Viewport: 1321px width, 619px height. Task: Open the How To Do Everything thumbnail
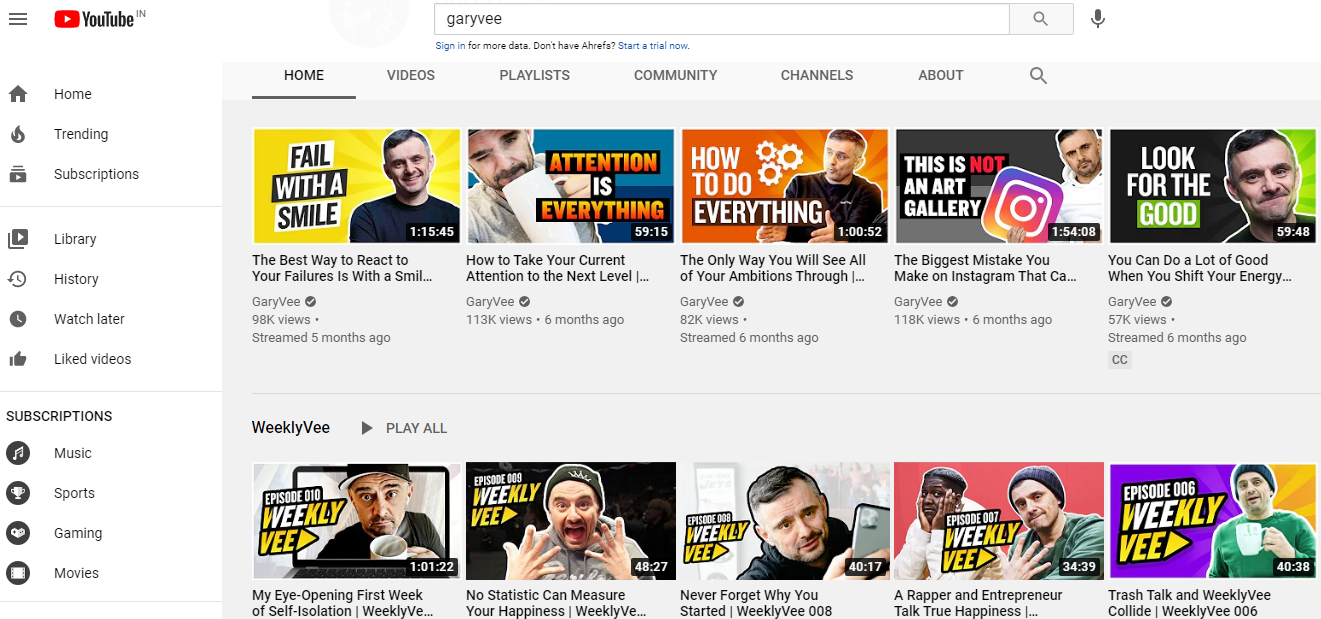point(784,186)
